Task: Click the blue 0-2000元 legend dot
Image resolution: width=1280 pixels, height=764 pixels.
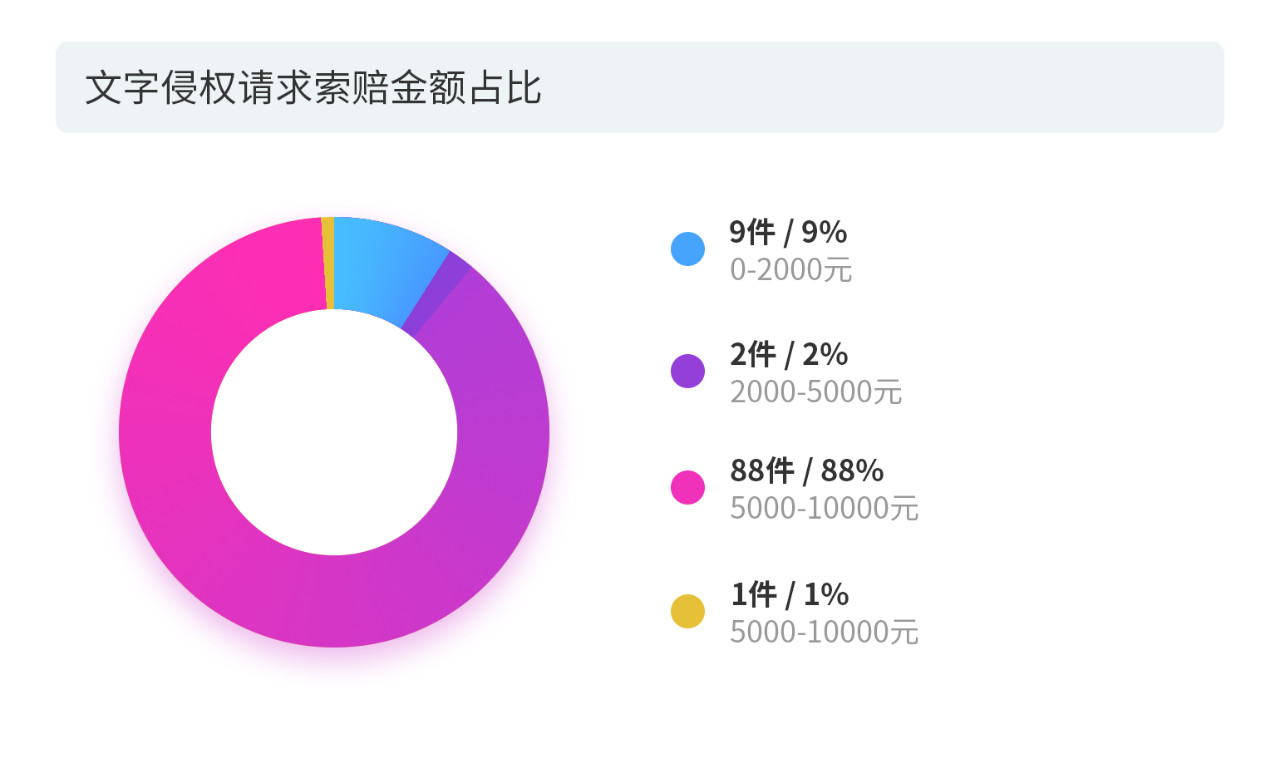Action: (688, 249)
